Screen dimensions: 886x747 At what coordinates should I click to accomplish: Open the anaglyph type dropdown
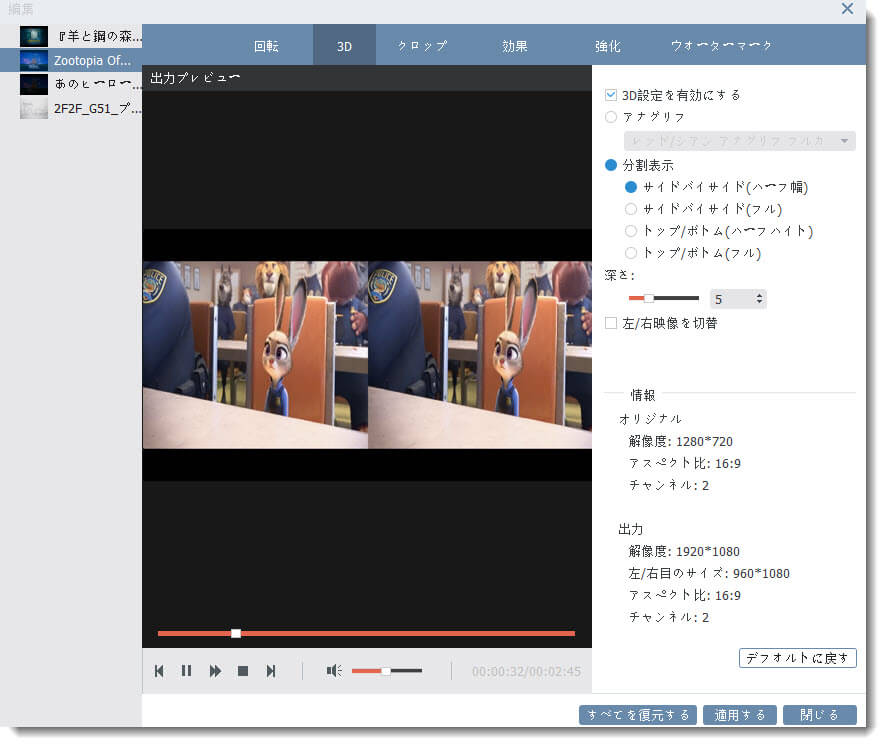coord(740,141)
